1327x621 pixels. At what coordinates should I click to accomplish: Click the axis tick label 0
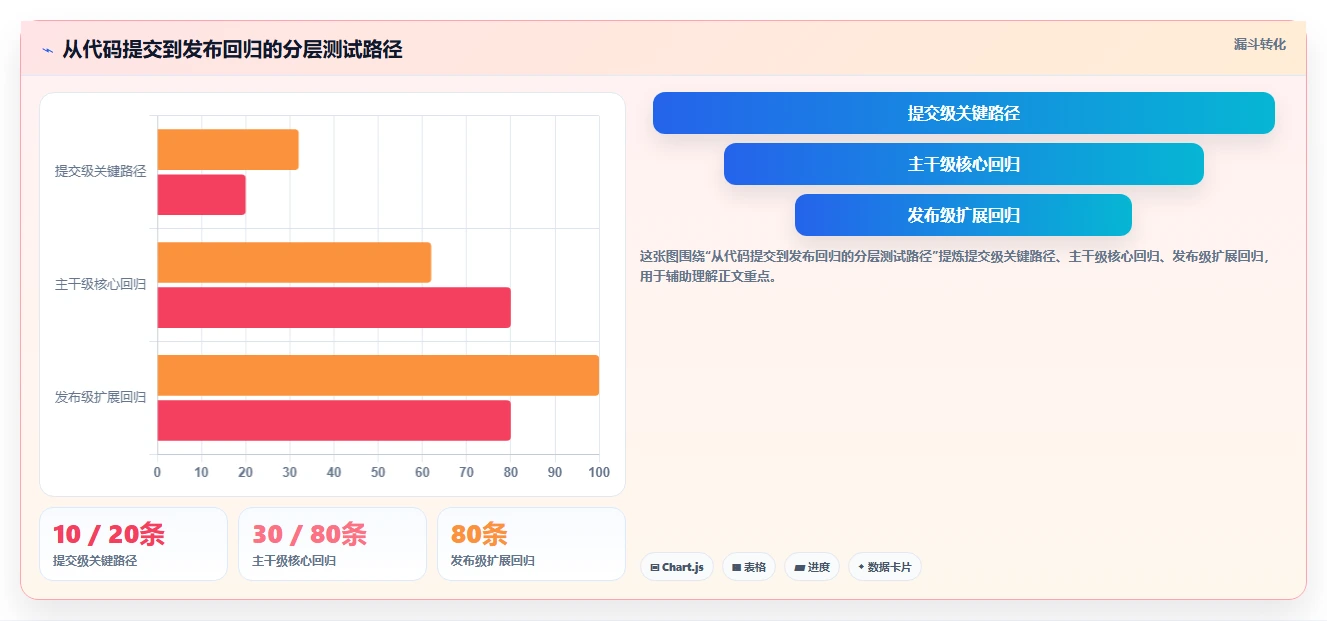(x=157, y=473)
